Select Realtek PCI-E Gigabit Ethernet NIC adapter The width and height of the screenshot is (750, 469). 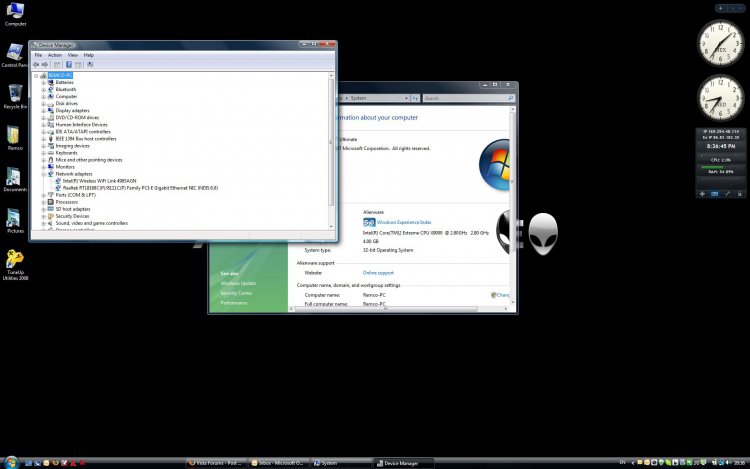140,188
